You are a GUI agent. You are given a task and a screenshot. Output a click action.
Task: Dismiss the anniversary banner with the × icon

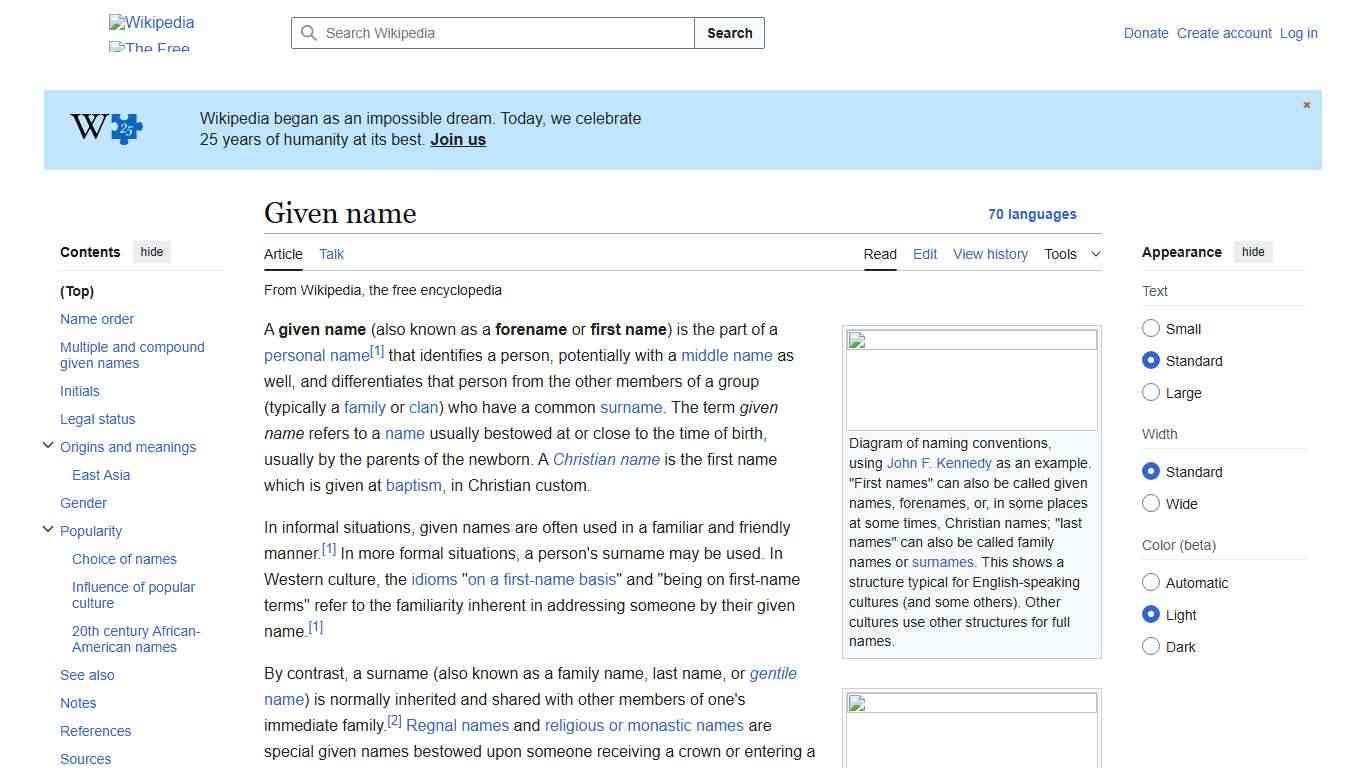click(1306, 104)
